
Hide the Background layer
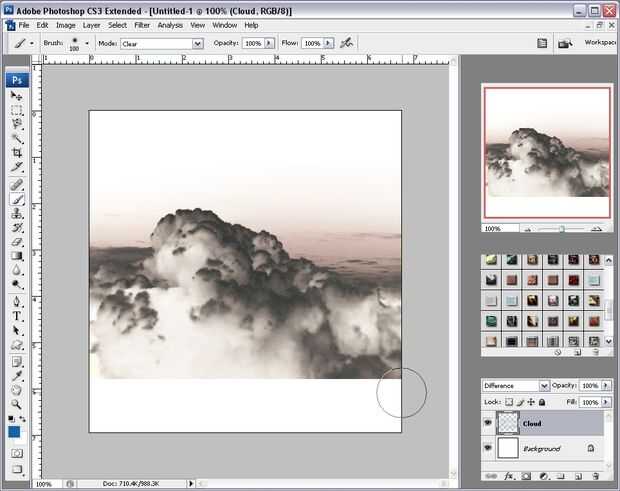tap(487, 449)
